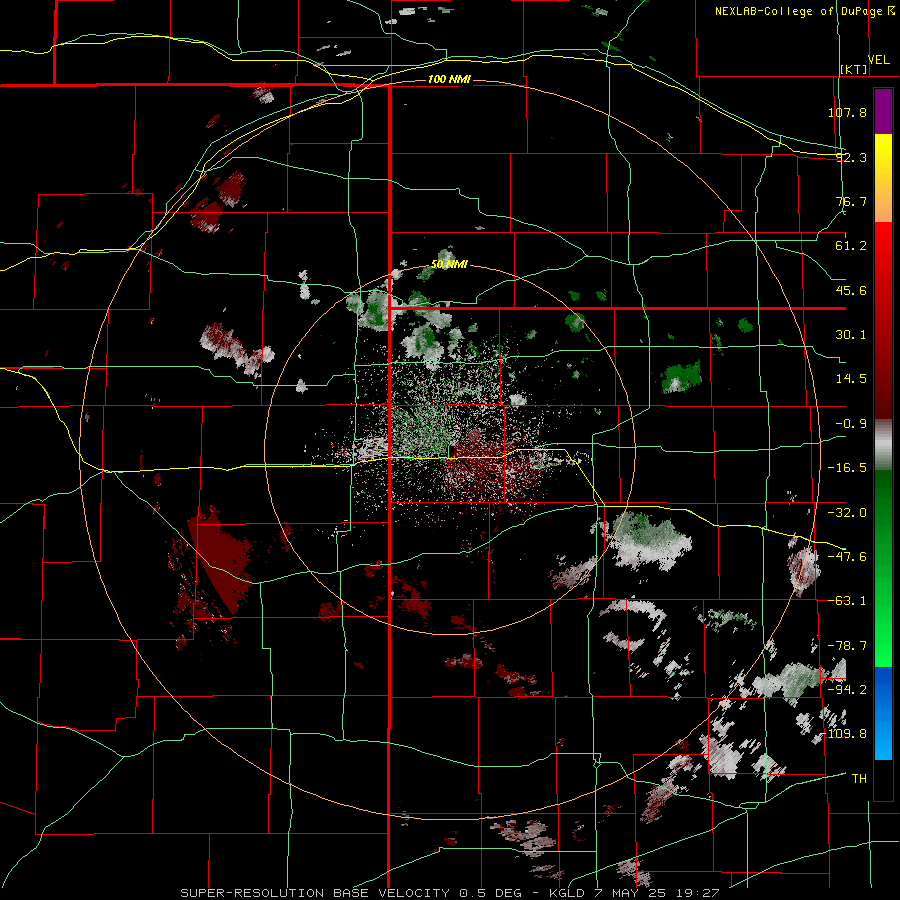Click the VEL legend title
900x900 pixels.
pyautogui.click(x=878, y=60)
